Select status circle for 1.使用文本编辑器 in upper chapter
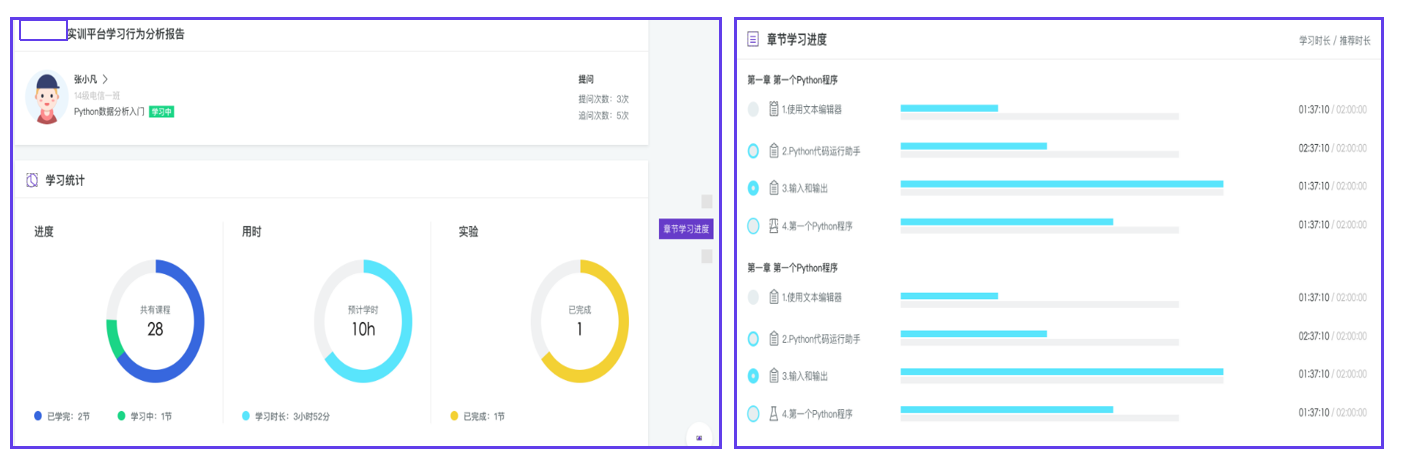Image resolution: width=1405 pixels, height=461 pixels. point(753,109)
